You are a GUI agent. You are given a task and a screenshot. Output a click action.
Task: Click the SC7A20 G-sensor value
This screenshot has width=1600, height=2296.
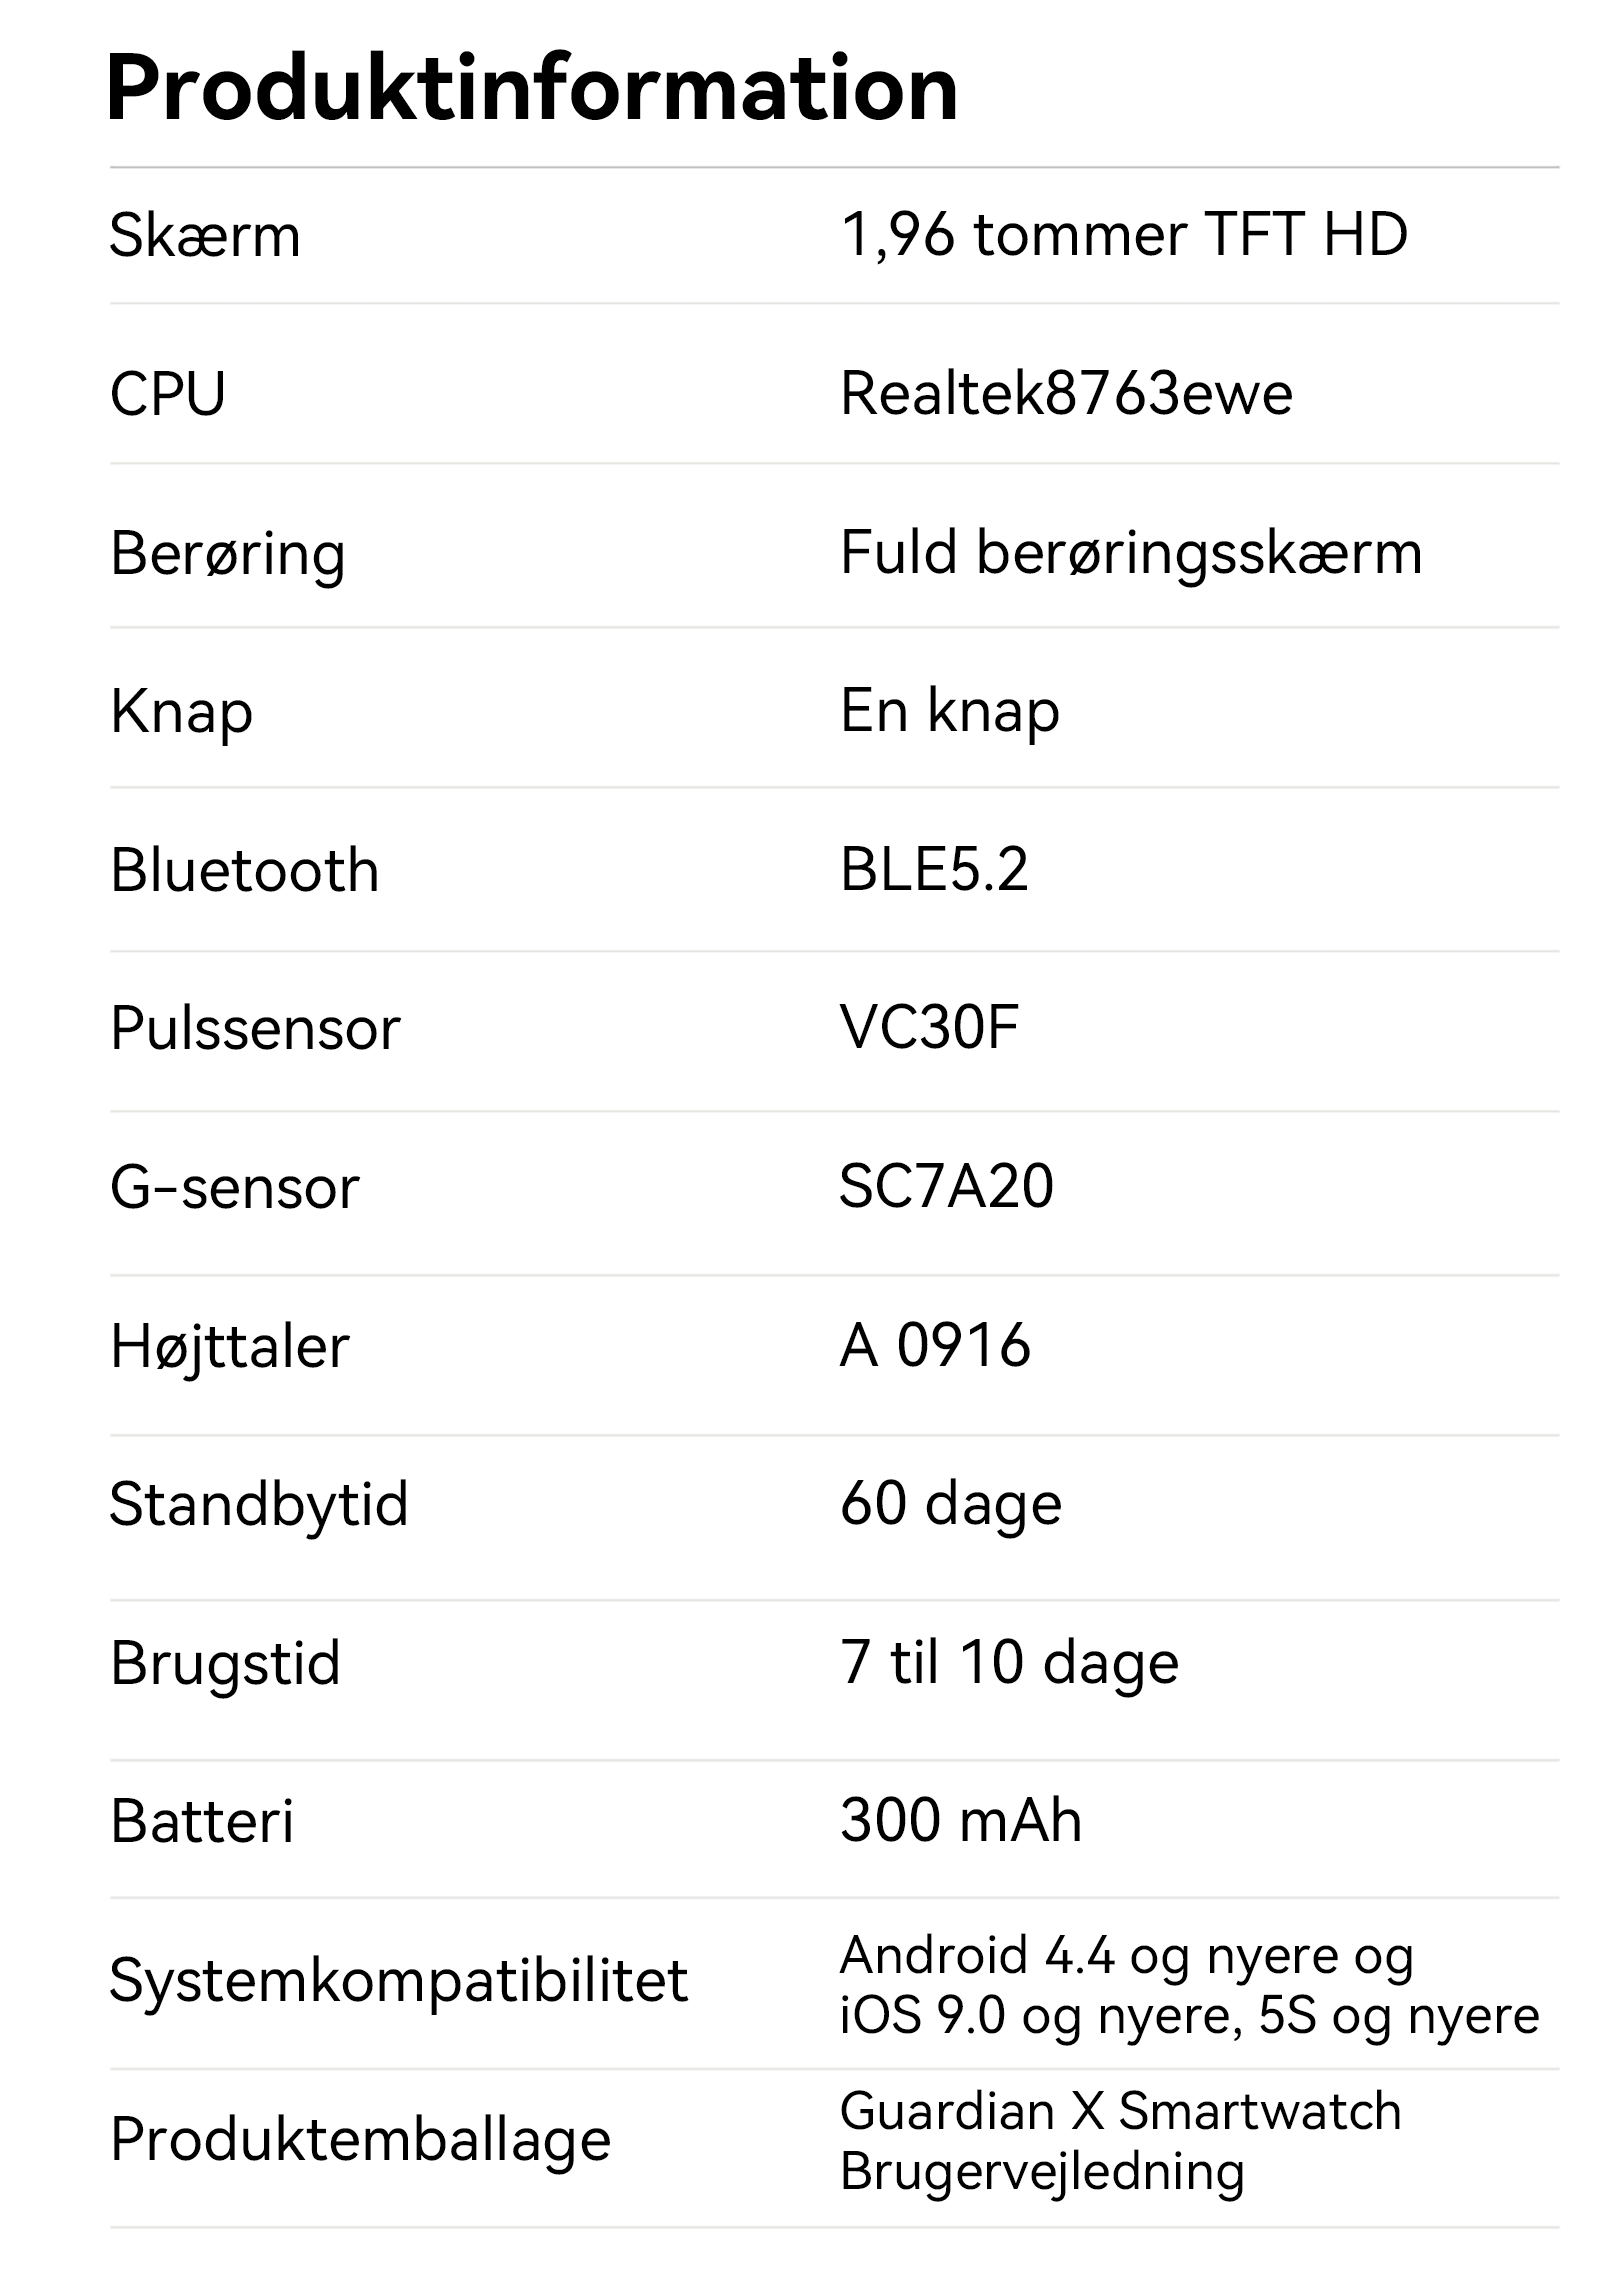tap(945, 1187)
